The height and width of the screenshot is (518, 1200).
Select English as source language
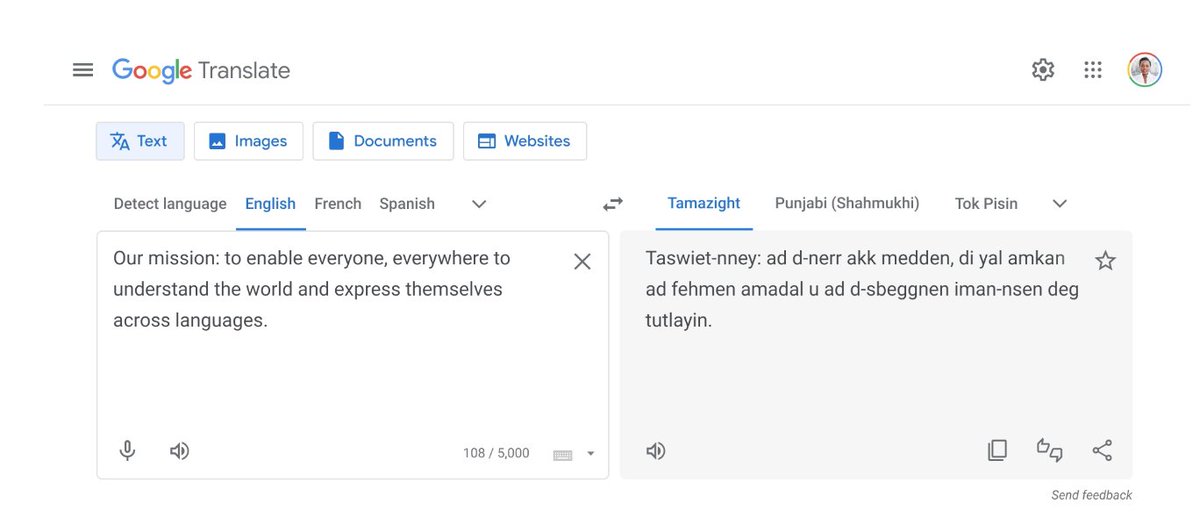point(270,204)
